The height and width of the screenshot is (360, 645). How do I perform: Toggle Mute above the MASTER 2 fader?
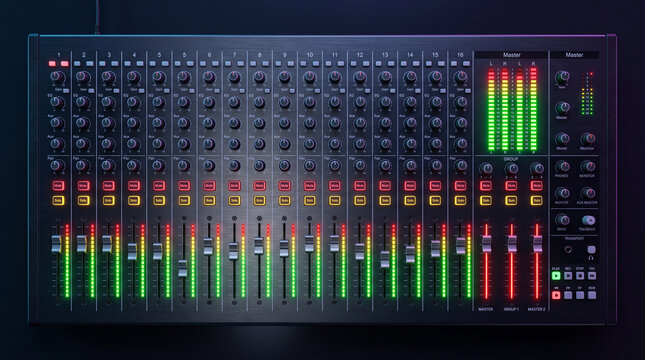[536, 186]
